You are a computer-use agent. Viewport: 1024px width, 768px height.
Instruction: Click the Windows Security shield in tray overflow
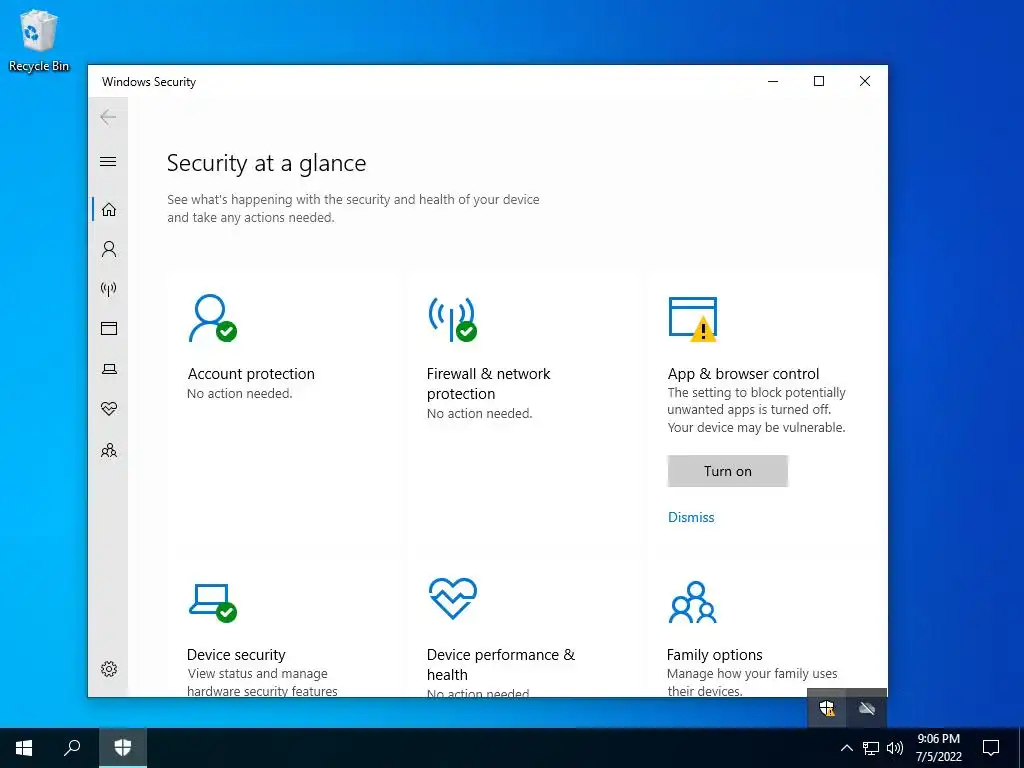tap(827, 708)
